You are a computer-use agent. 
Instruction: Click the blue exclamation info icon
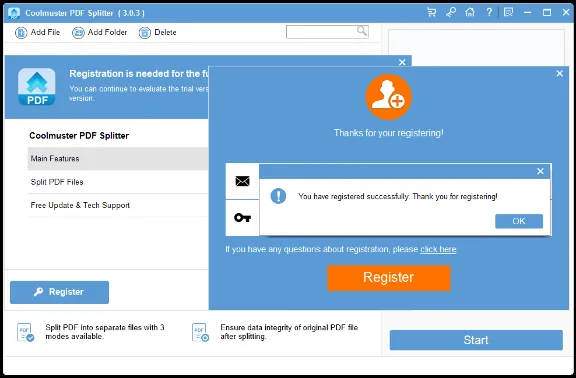click(278, 196)
